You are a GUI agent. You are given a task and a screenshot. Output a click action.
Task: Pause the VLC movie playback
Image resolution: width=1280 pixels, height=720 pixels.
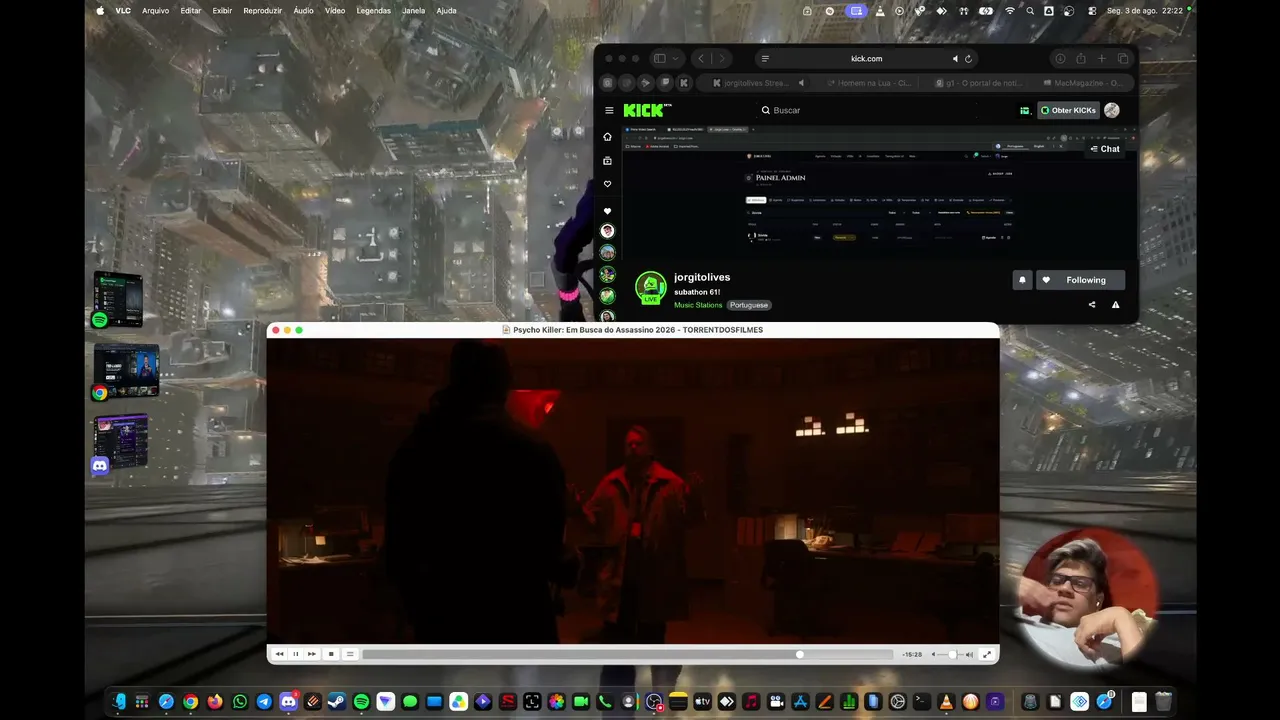click(295, 654)
